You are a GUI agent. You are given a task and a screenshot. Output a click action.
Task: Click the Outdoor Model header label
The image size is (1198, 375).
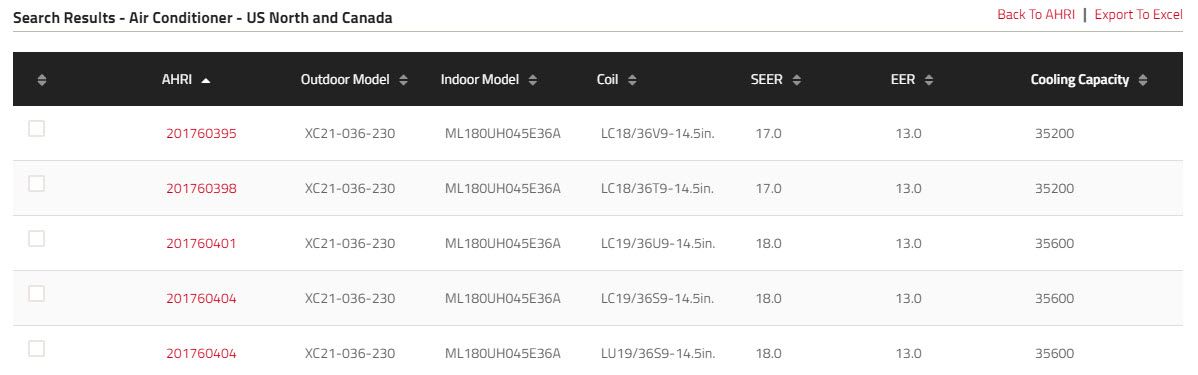345,79
